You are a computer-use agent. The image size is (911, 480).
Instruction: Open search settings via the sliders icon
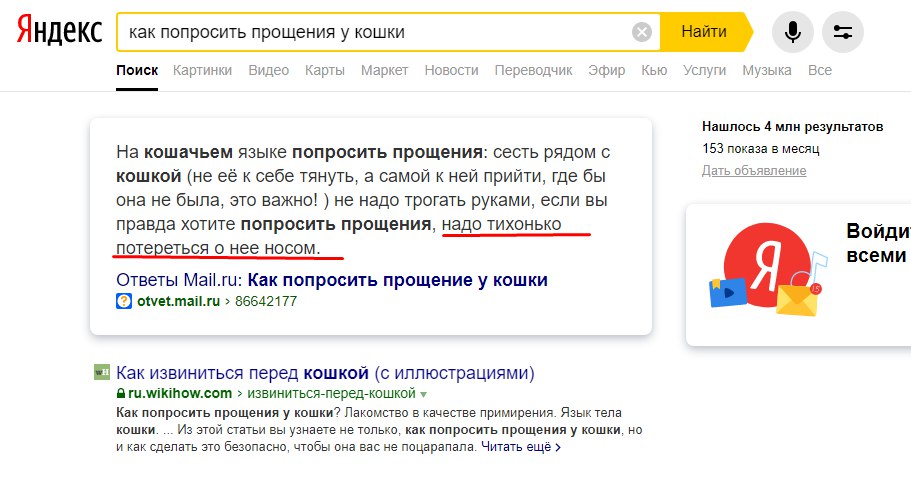pyautogui.click(x=842, y=32)
